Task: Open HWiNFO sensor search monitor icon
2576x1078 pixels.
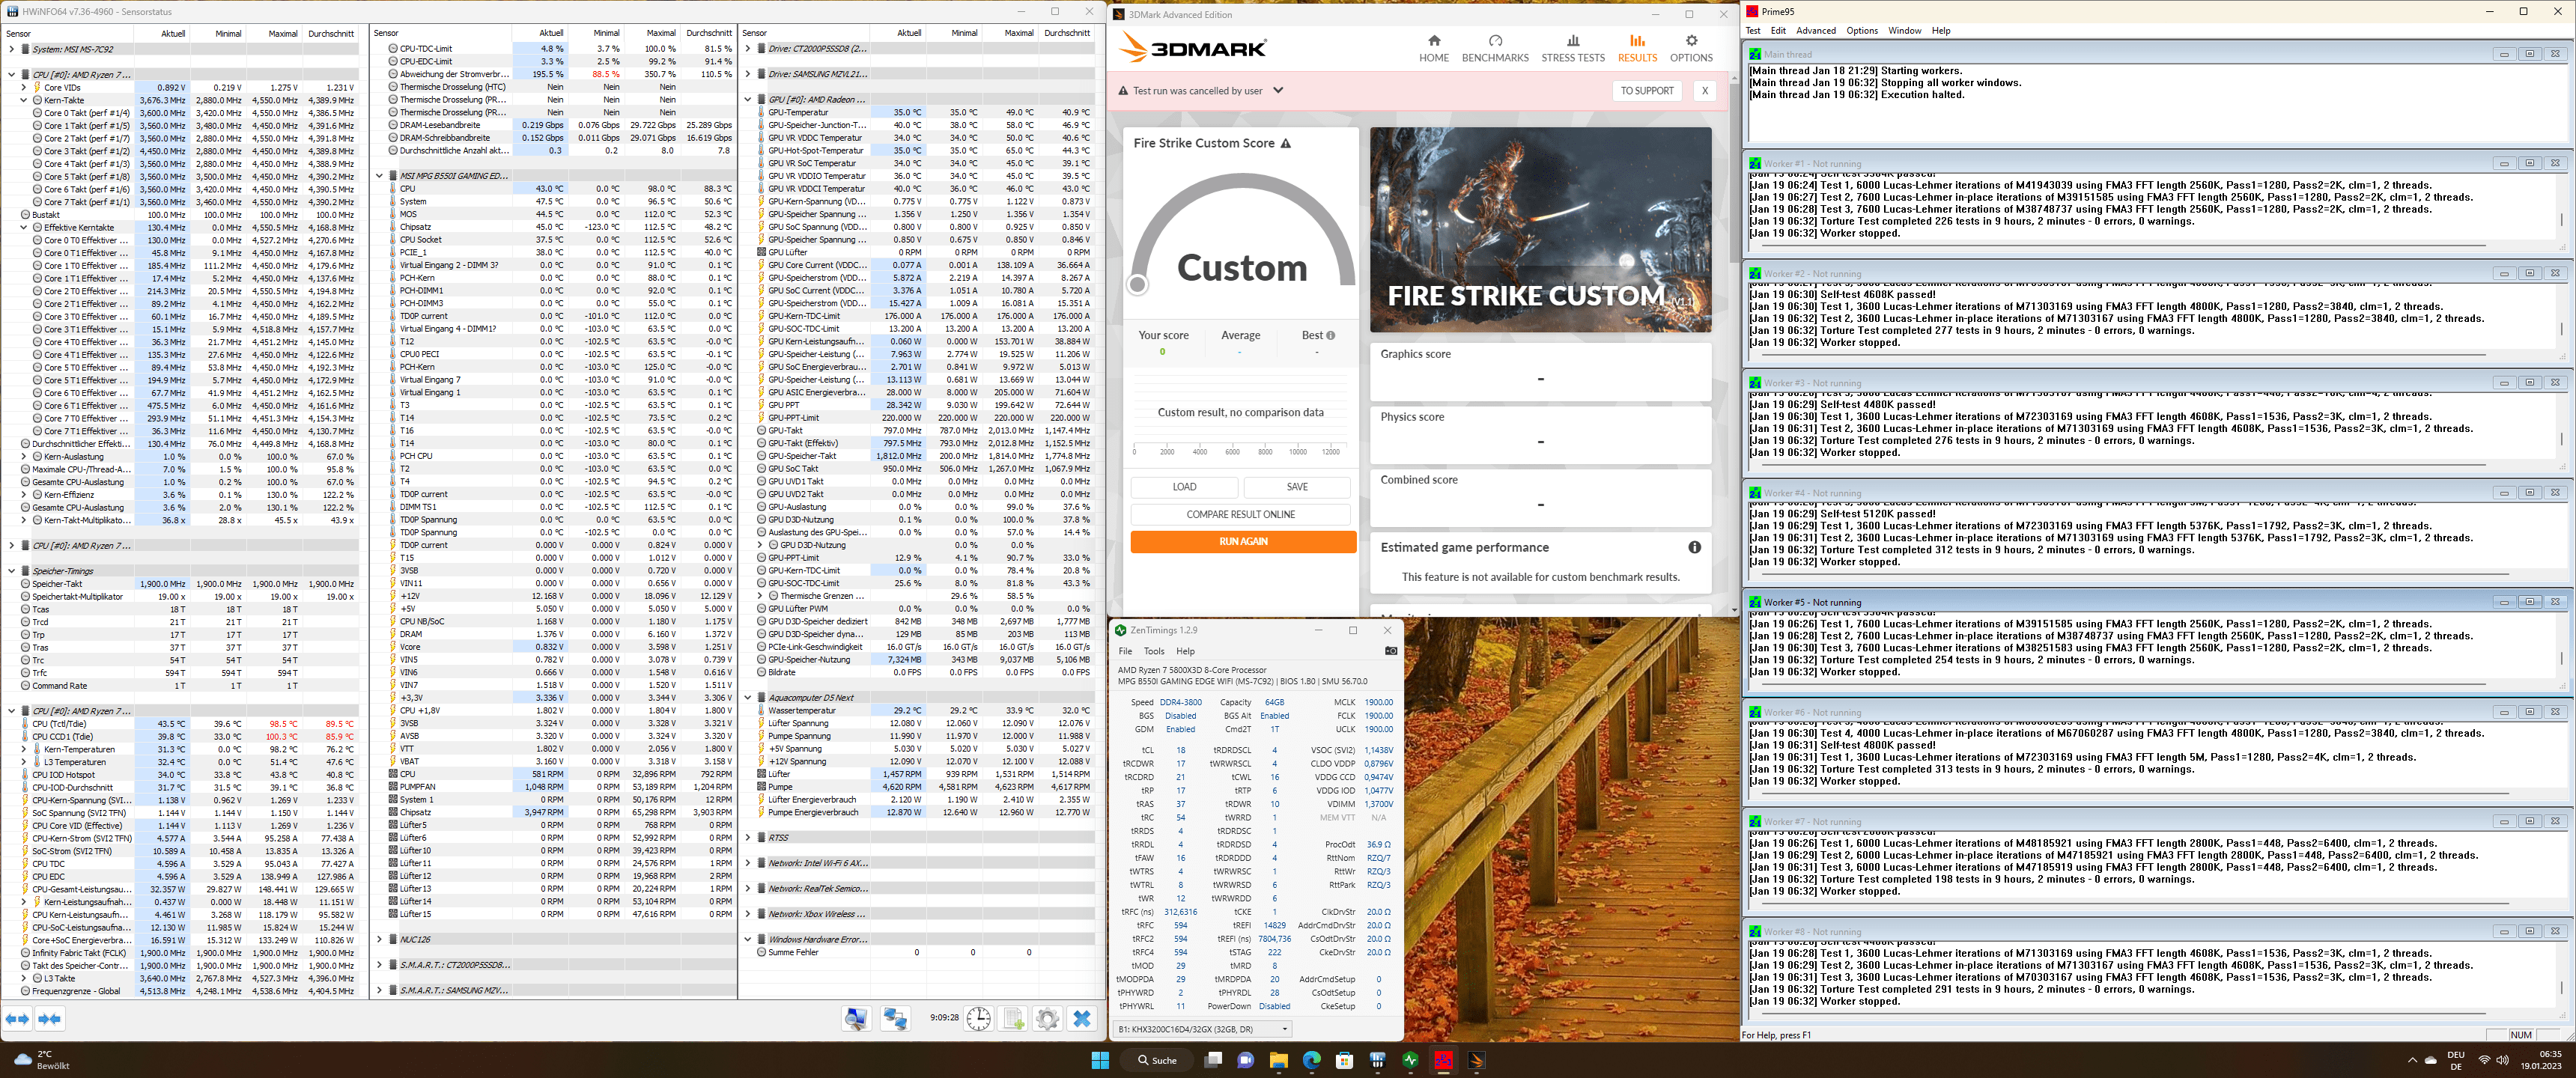Action: (856, 1018)
